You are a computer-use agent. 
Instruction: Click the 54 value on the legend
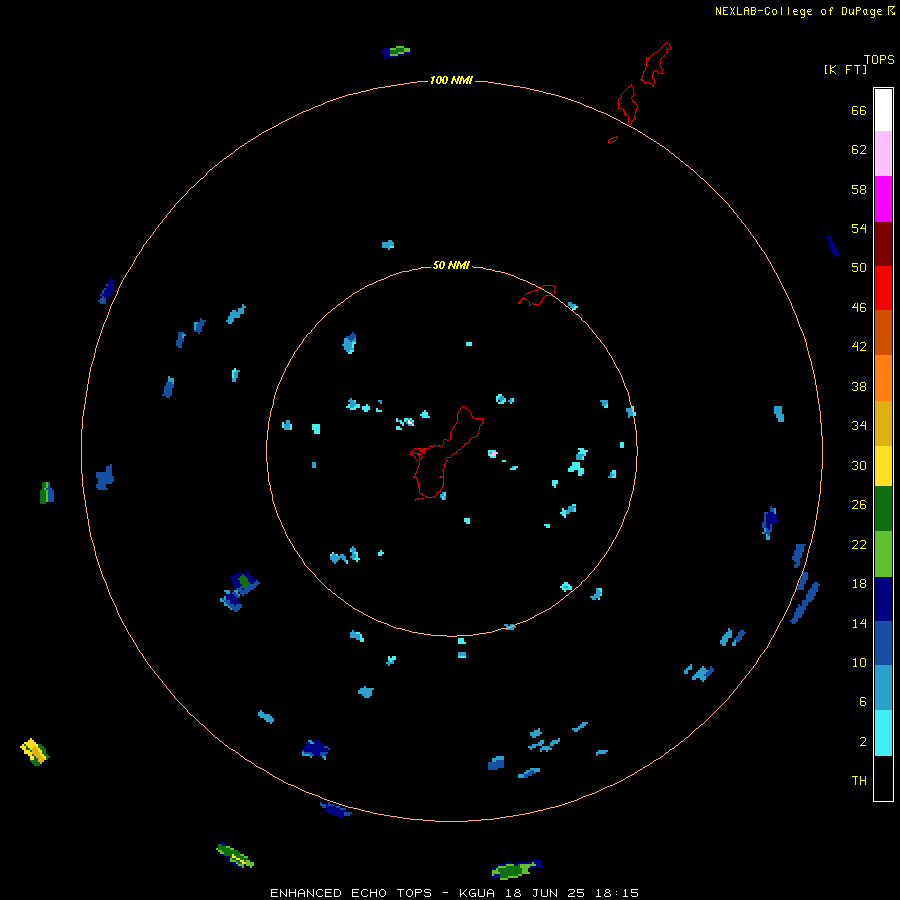pyautogui.click(x=859, y=228)
